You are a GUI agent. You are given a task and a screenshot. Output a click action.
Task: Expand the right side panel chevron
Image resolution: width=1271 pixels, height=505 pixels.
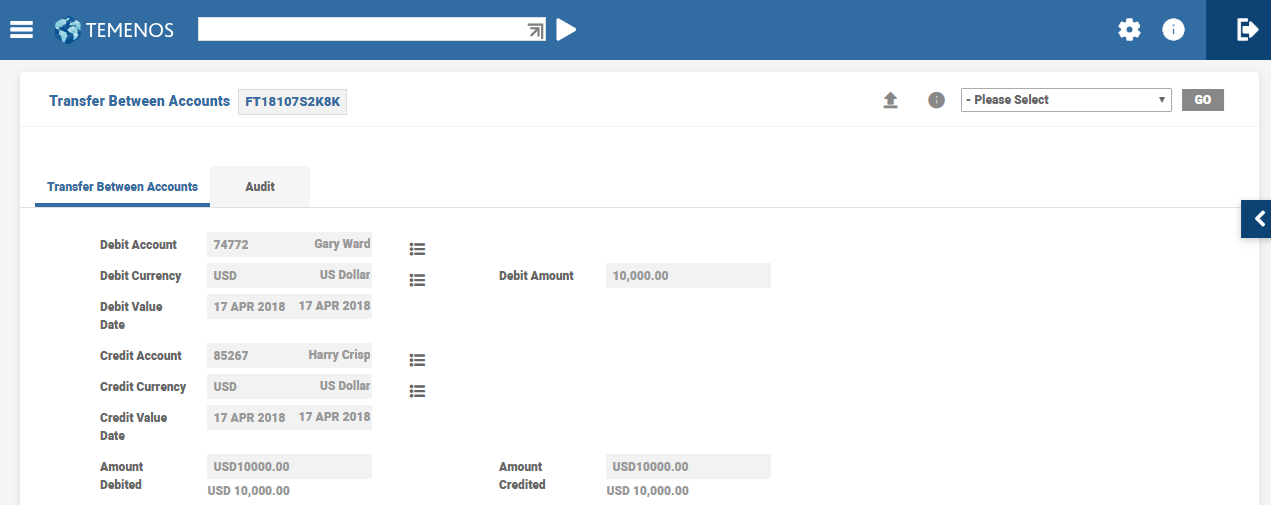tap(1258, 218)
